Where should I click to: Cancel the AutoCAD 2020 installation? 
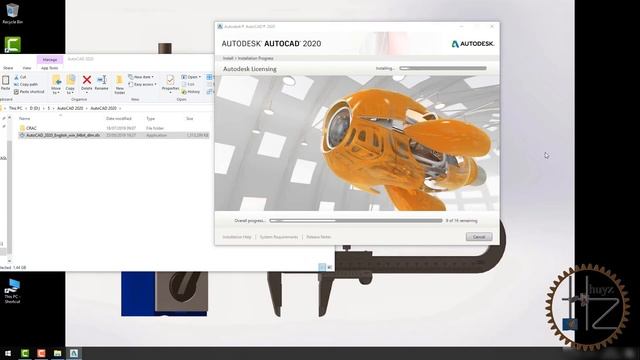pos(479,237)
